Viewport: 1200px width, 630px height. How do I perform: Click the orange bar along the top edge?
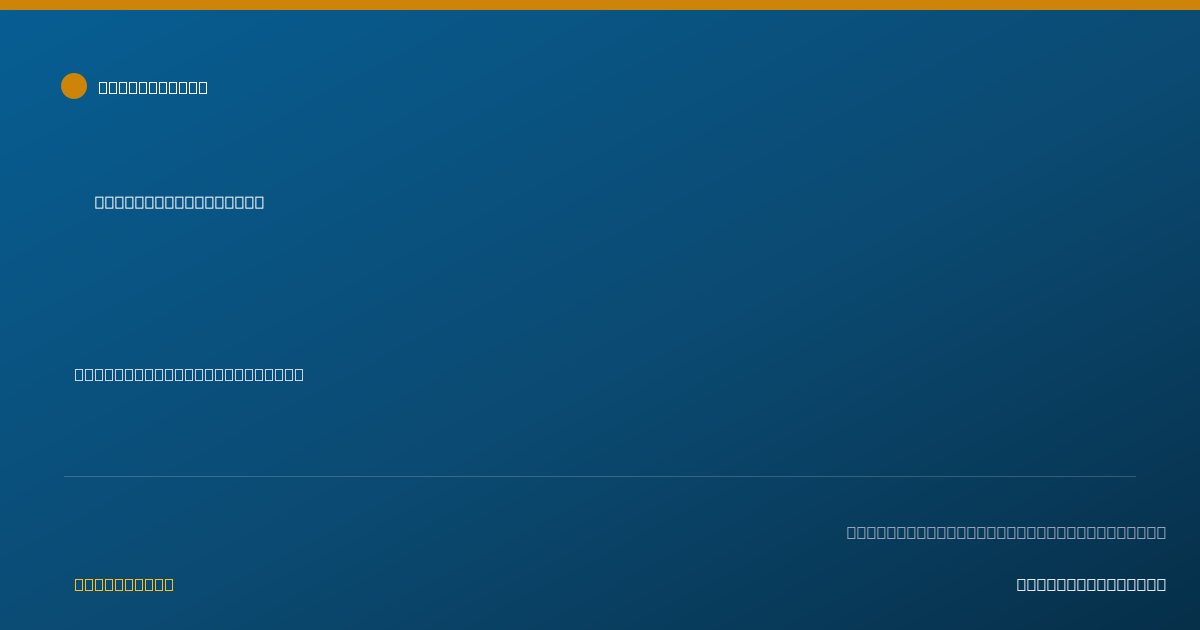(x=600, y=5)
